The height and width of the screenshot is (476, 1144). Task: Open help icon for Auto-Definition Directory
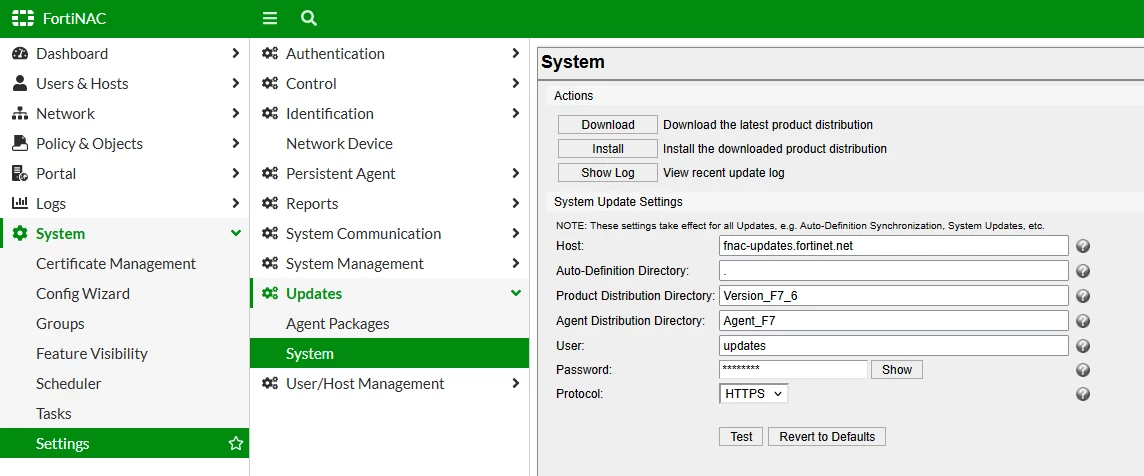click(x=1083, y=271)
